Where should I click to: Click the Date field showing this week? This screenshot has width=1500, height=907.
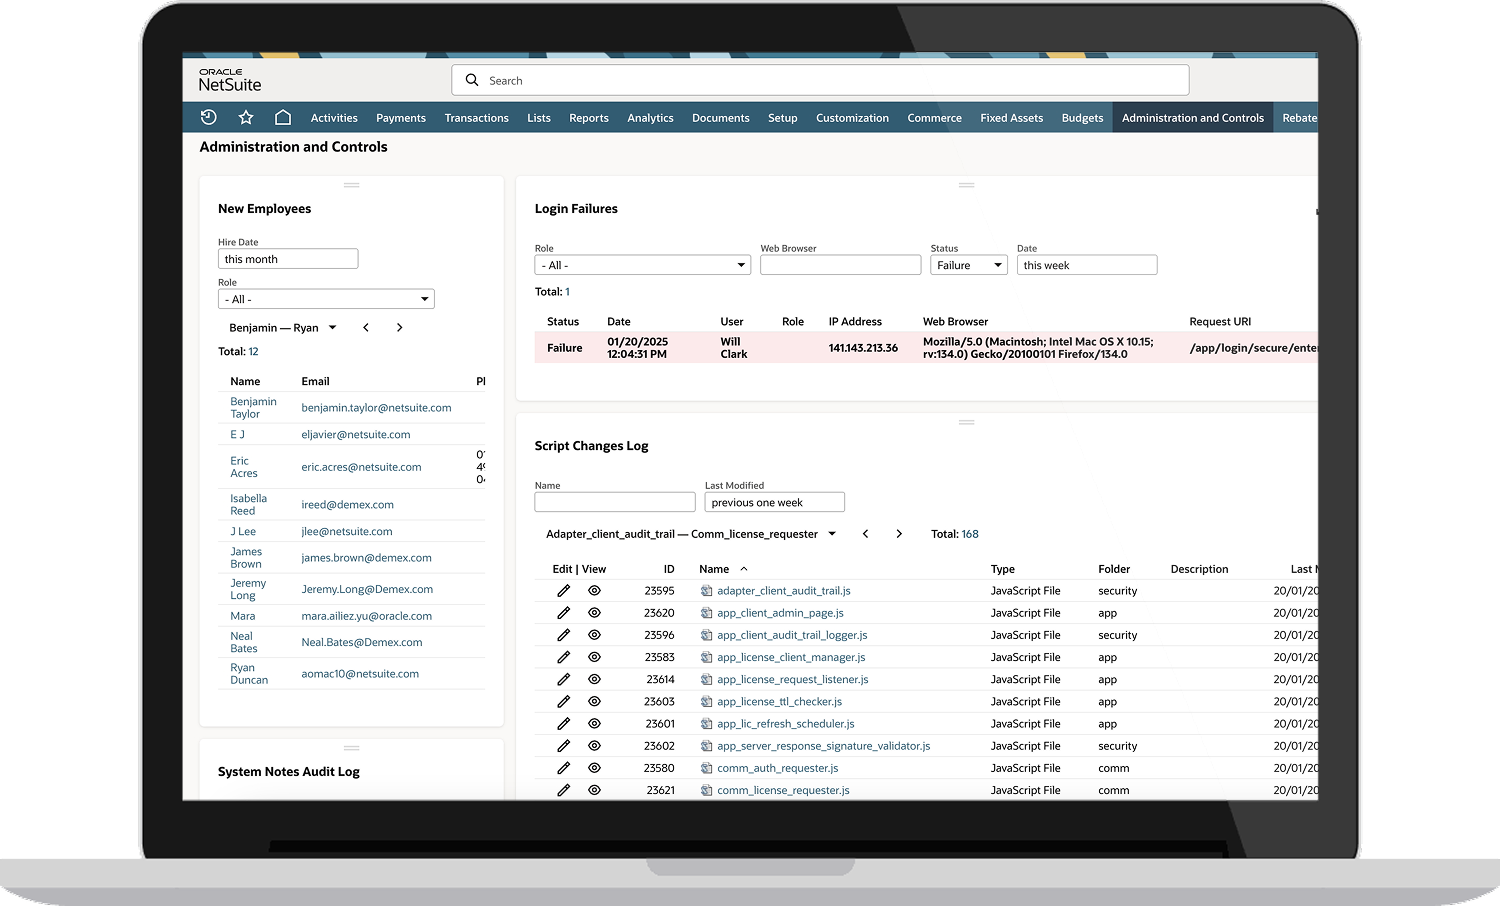[x=1086, y=264]
